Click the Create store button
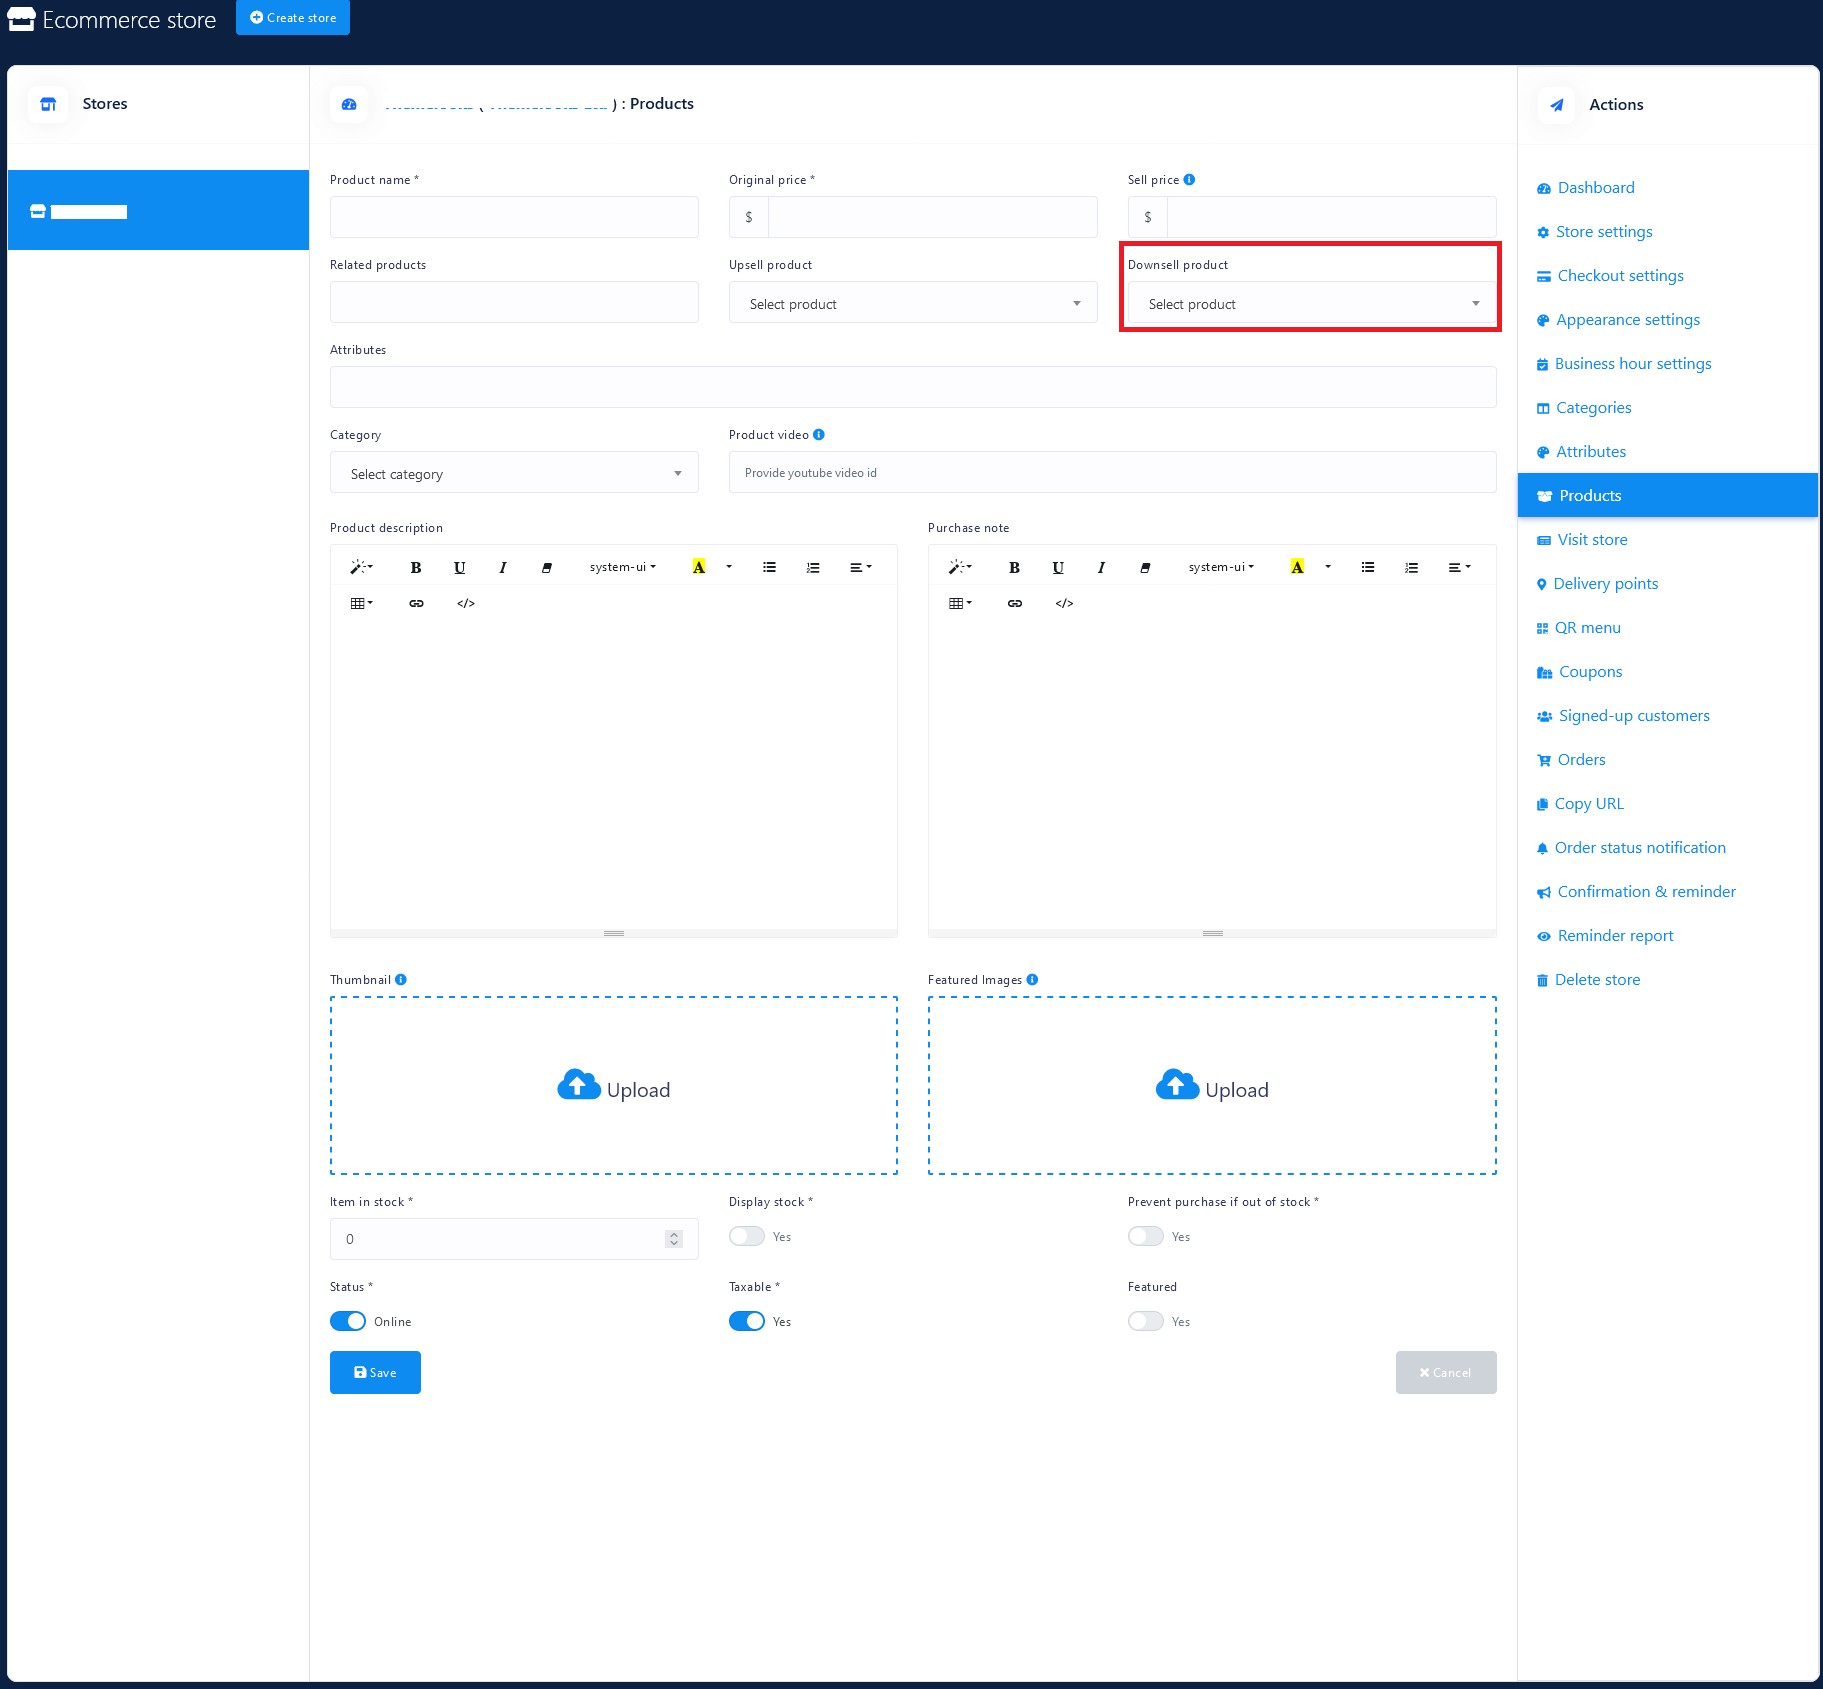The width and height of the screenshot is (1823, 1689). pos(293,18)
